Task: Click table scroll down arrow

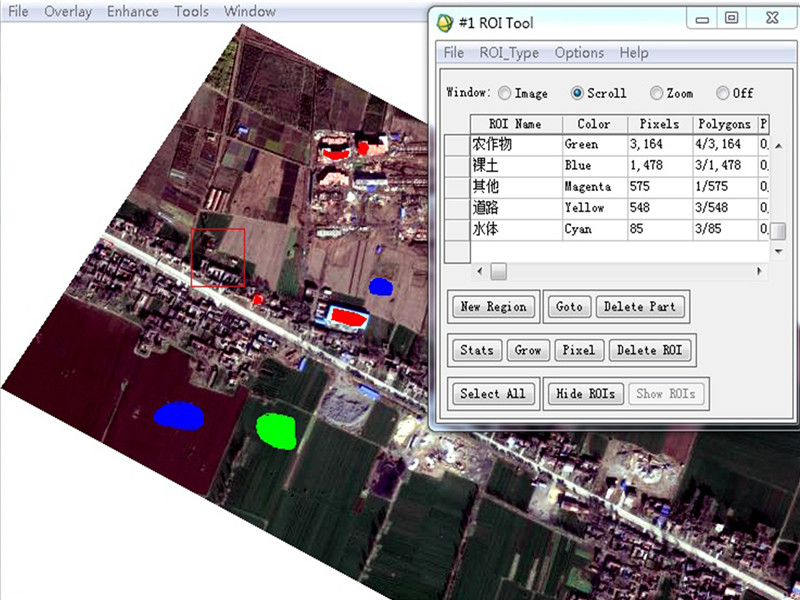Action: 779,251
